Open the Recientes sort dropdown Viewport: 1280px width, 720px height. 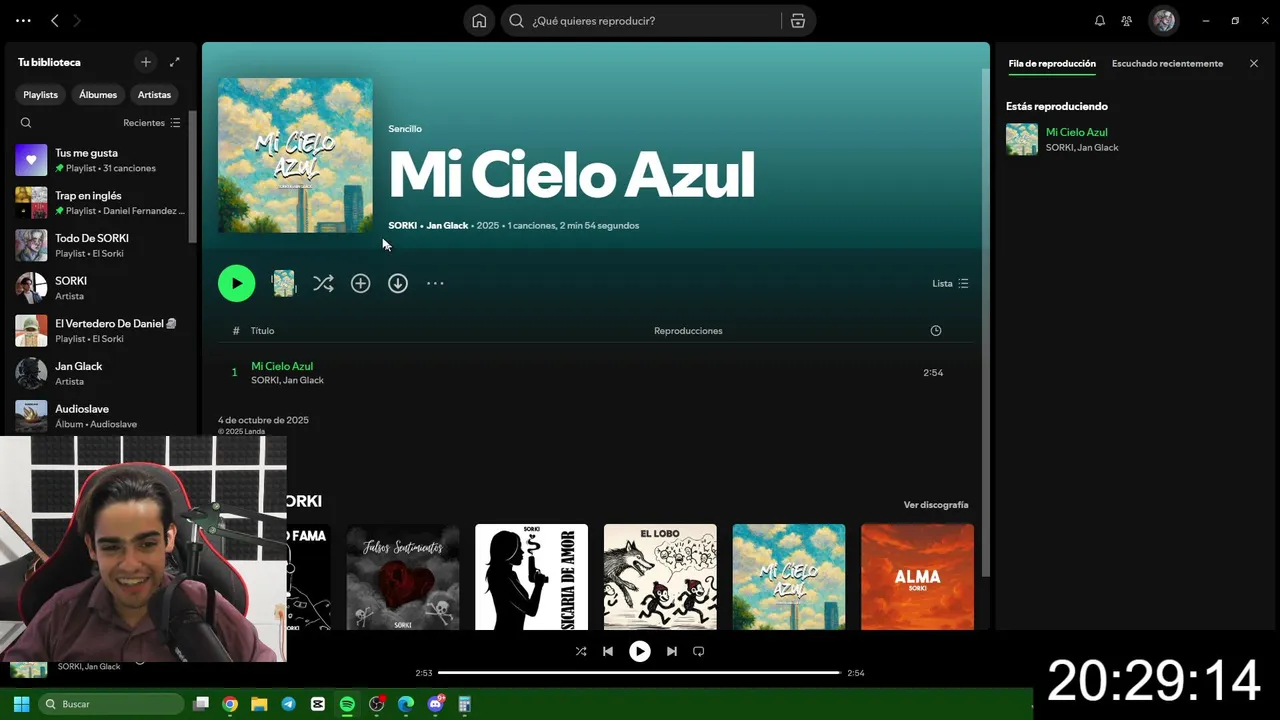152,123
